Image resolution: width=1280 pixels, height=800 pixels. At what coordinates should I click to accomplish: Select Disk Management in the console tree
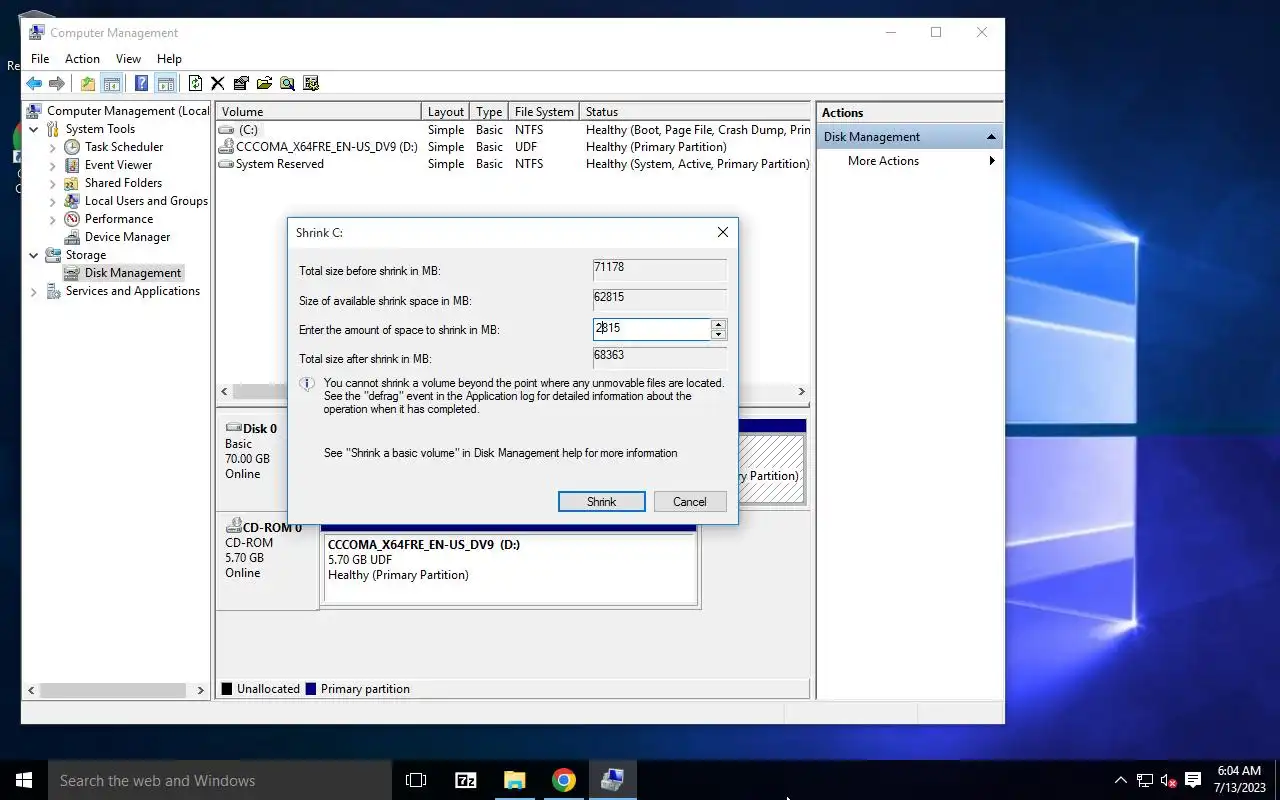133,273
